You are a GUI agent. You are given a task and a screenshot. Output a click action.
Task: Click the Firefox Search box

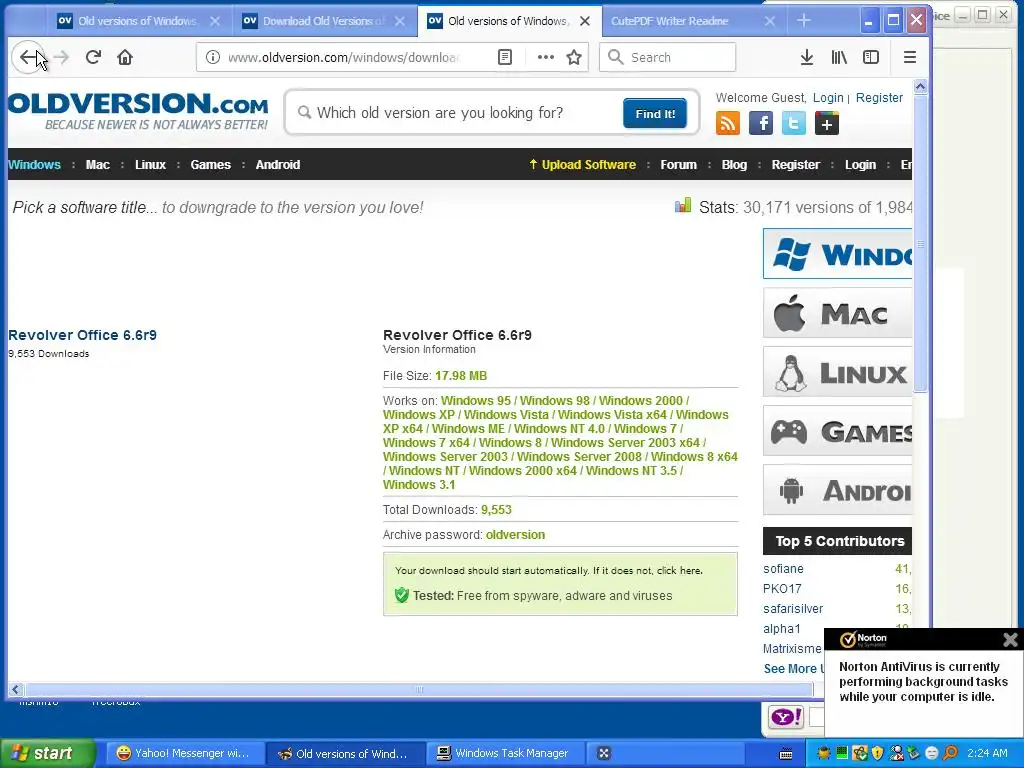(667, 57)
